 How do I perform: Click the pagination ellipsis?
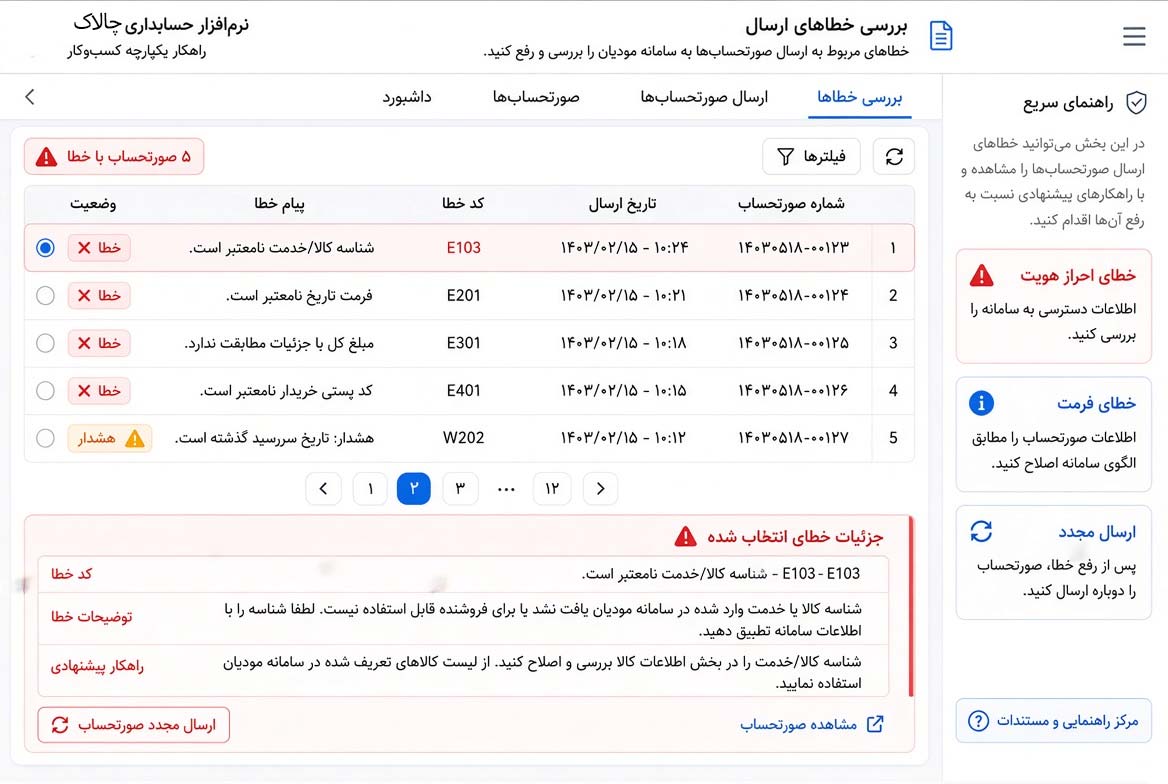pos(507,490)
